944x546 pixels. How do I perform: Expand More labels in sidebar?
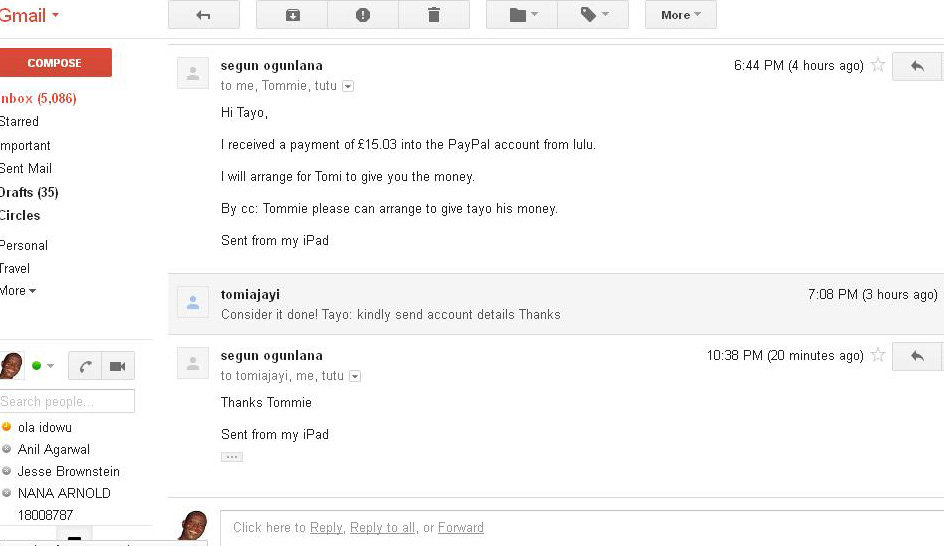[x=17, y=291]
